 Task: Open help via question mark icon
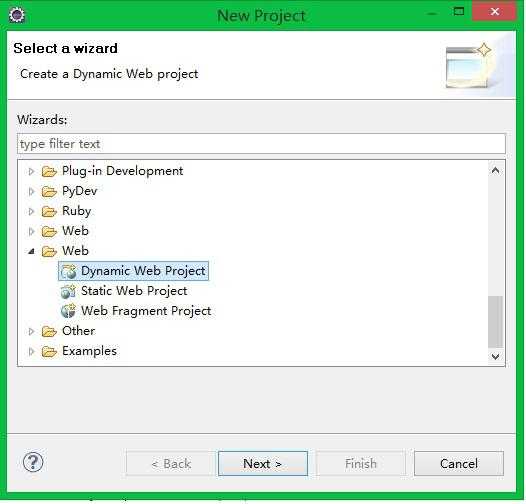point(33,462)
